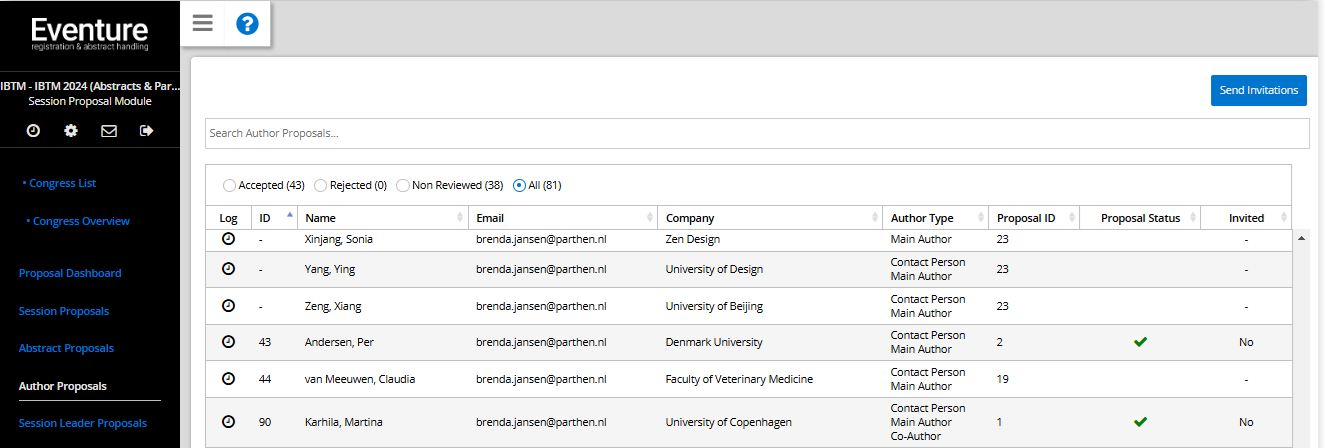Open Abstract Proposals from the sidebar
The image size is (1325, 448).
pyautogui.click(x=66, y=348)
